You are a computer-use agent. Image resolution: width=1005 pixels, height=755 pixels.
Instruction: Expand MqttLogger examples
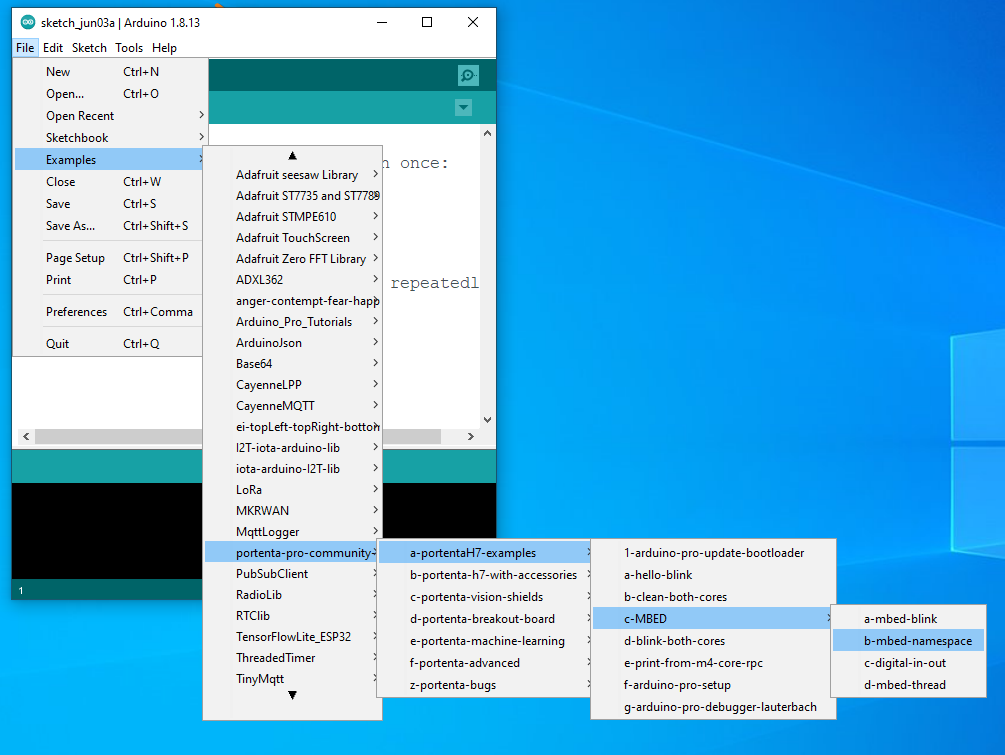click(x=292, y=532)
